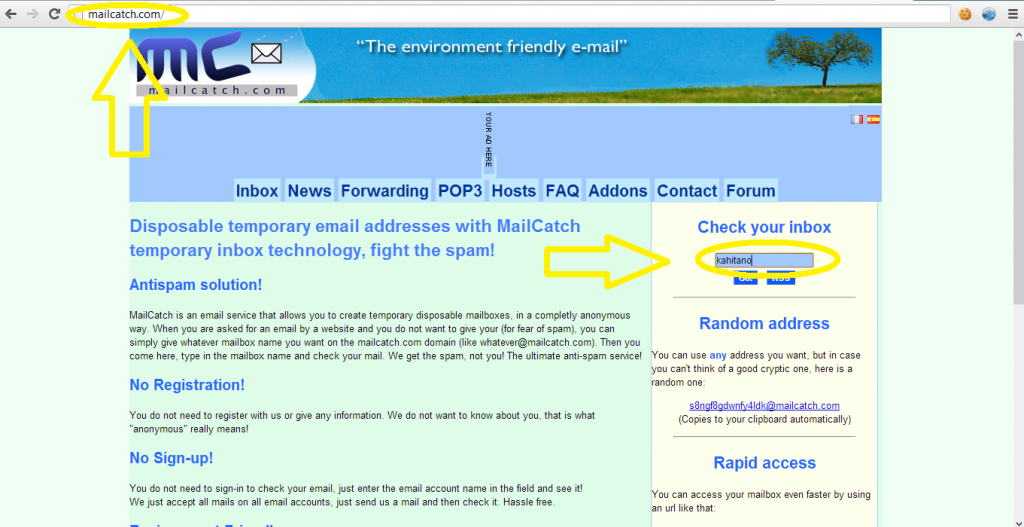Visit the Addons tab
Image resolution: width=1024 pixels, height=527 pixels.
tap(618, 191)
